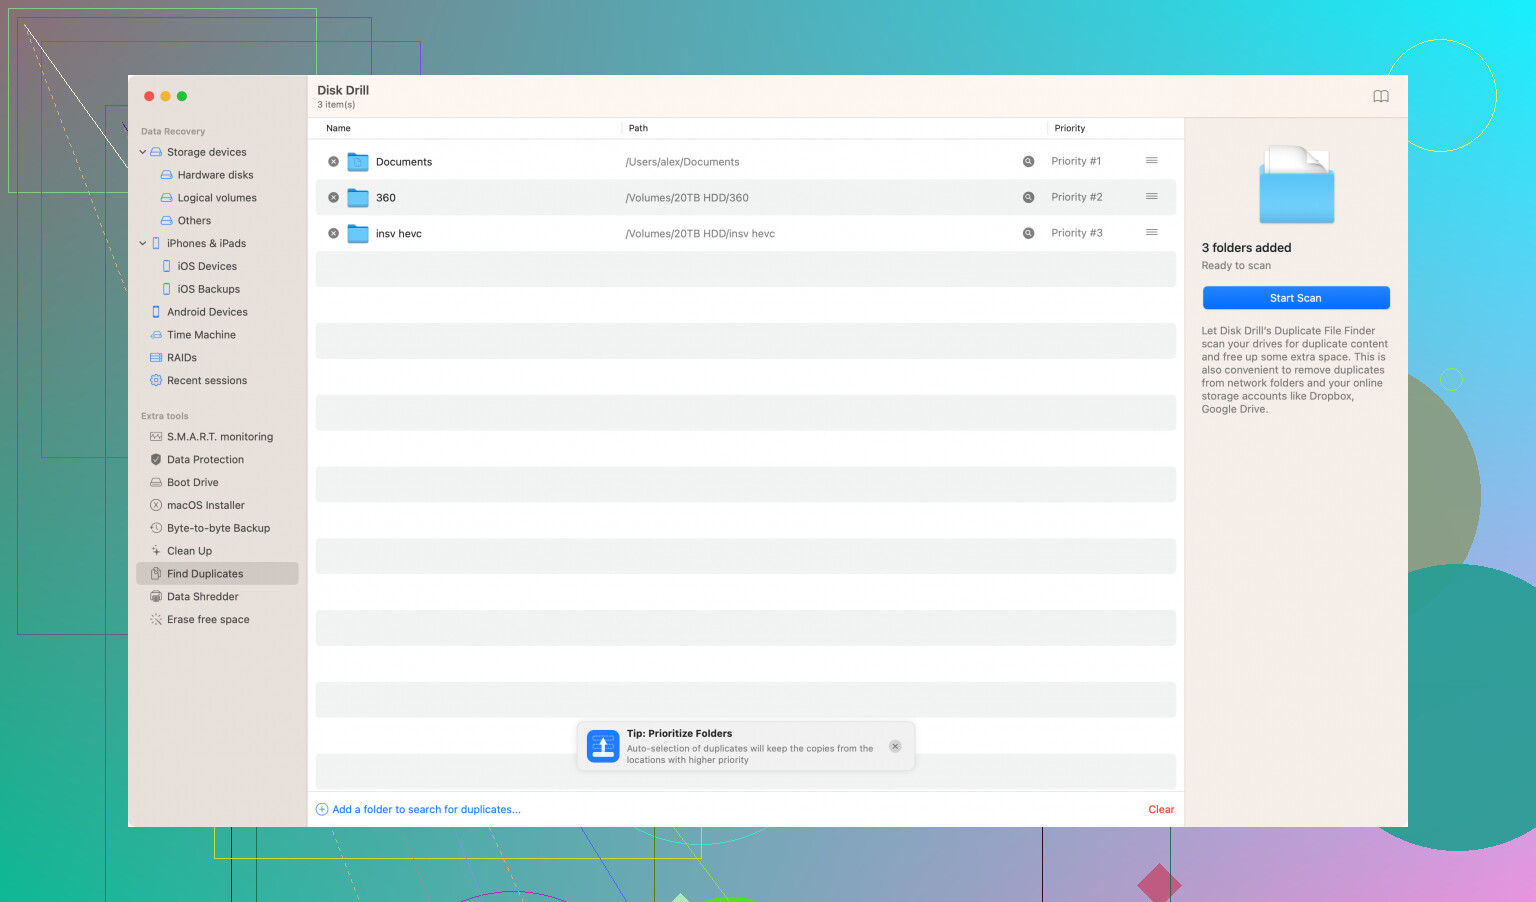This screenshot has height=902, width=1536.
Task: Clear the folder list
Action: [1160, 810]
